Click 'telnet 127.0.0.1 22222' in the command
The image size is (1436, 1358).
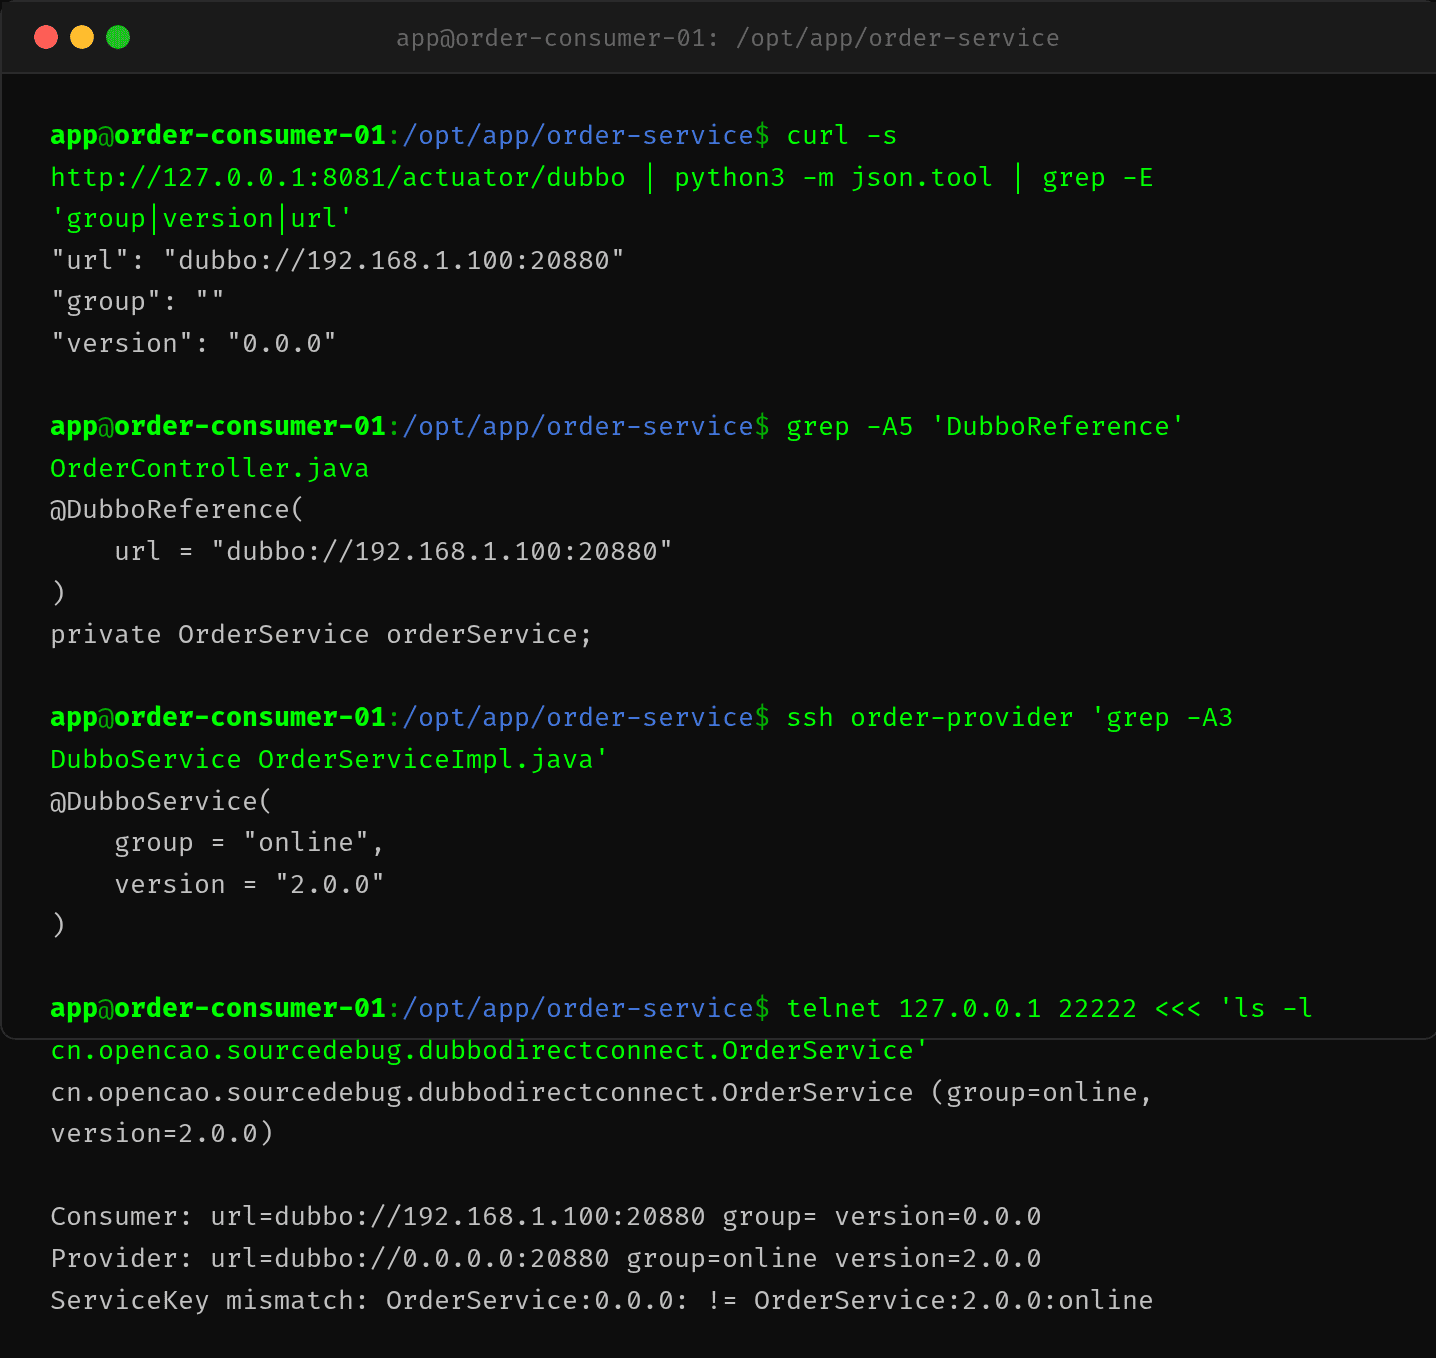pyautogui.click(x=962, y=1008)
